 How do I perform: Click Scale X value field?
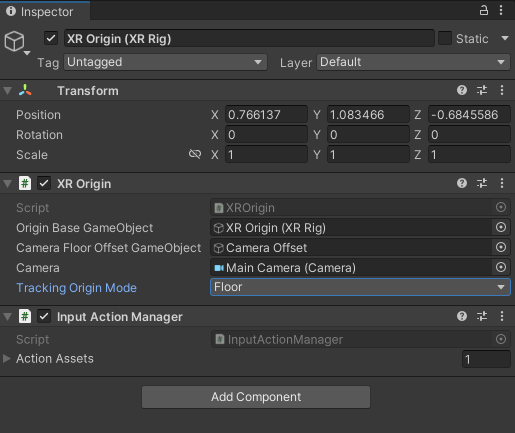(x=266, y=155)
